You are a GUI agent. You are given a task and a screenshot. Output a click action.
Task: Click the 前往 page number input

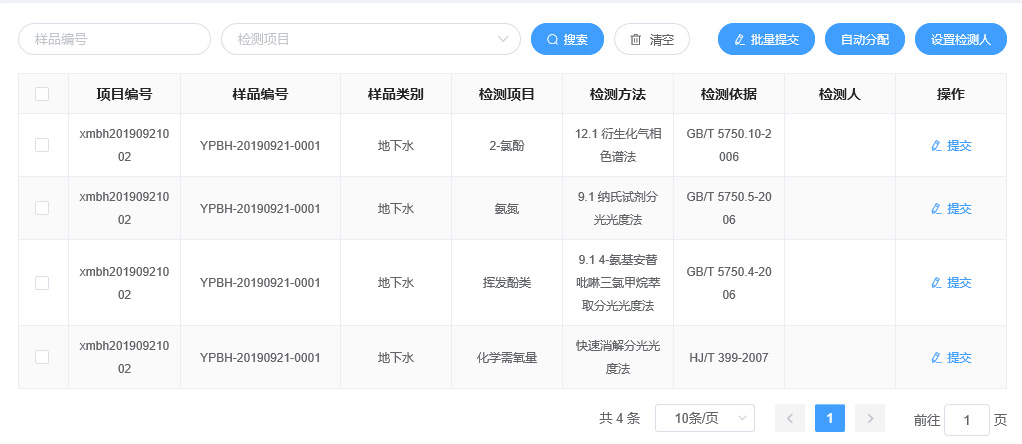coord(966,420)
